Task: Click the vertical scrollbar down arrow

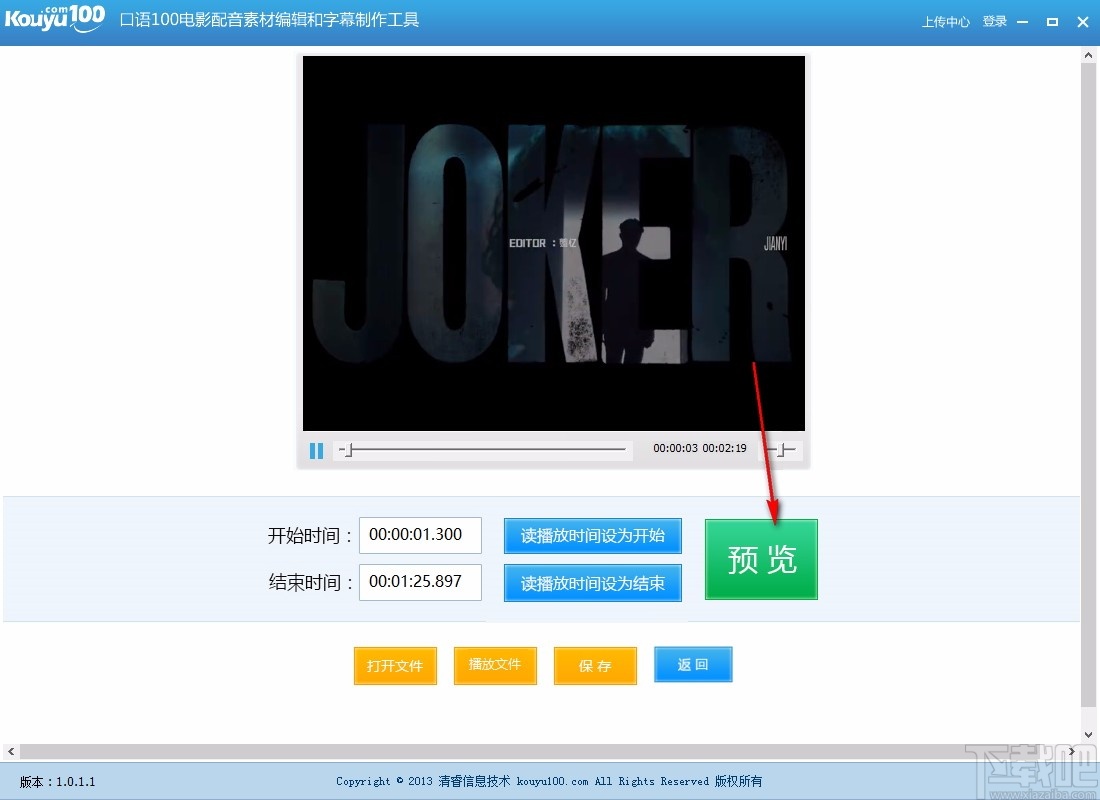Action: coord(1089,735)
